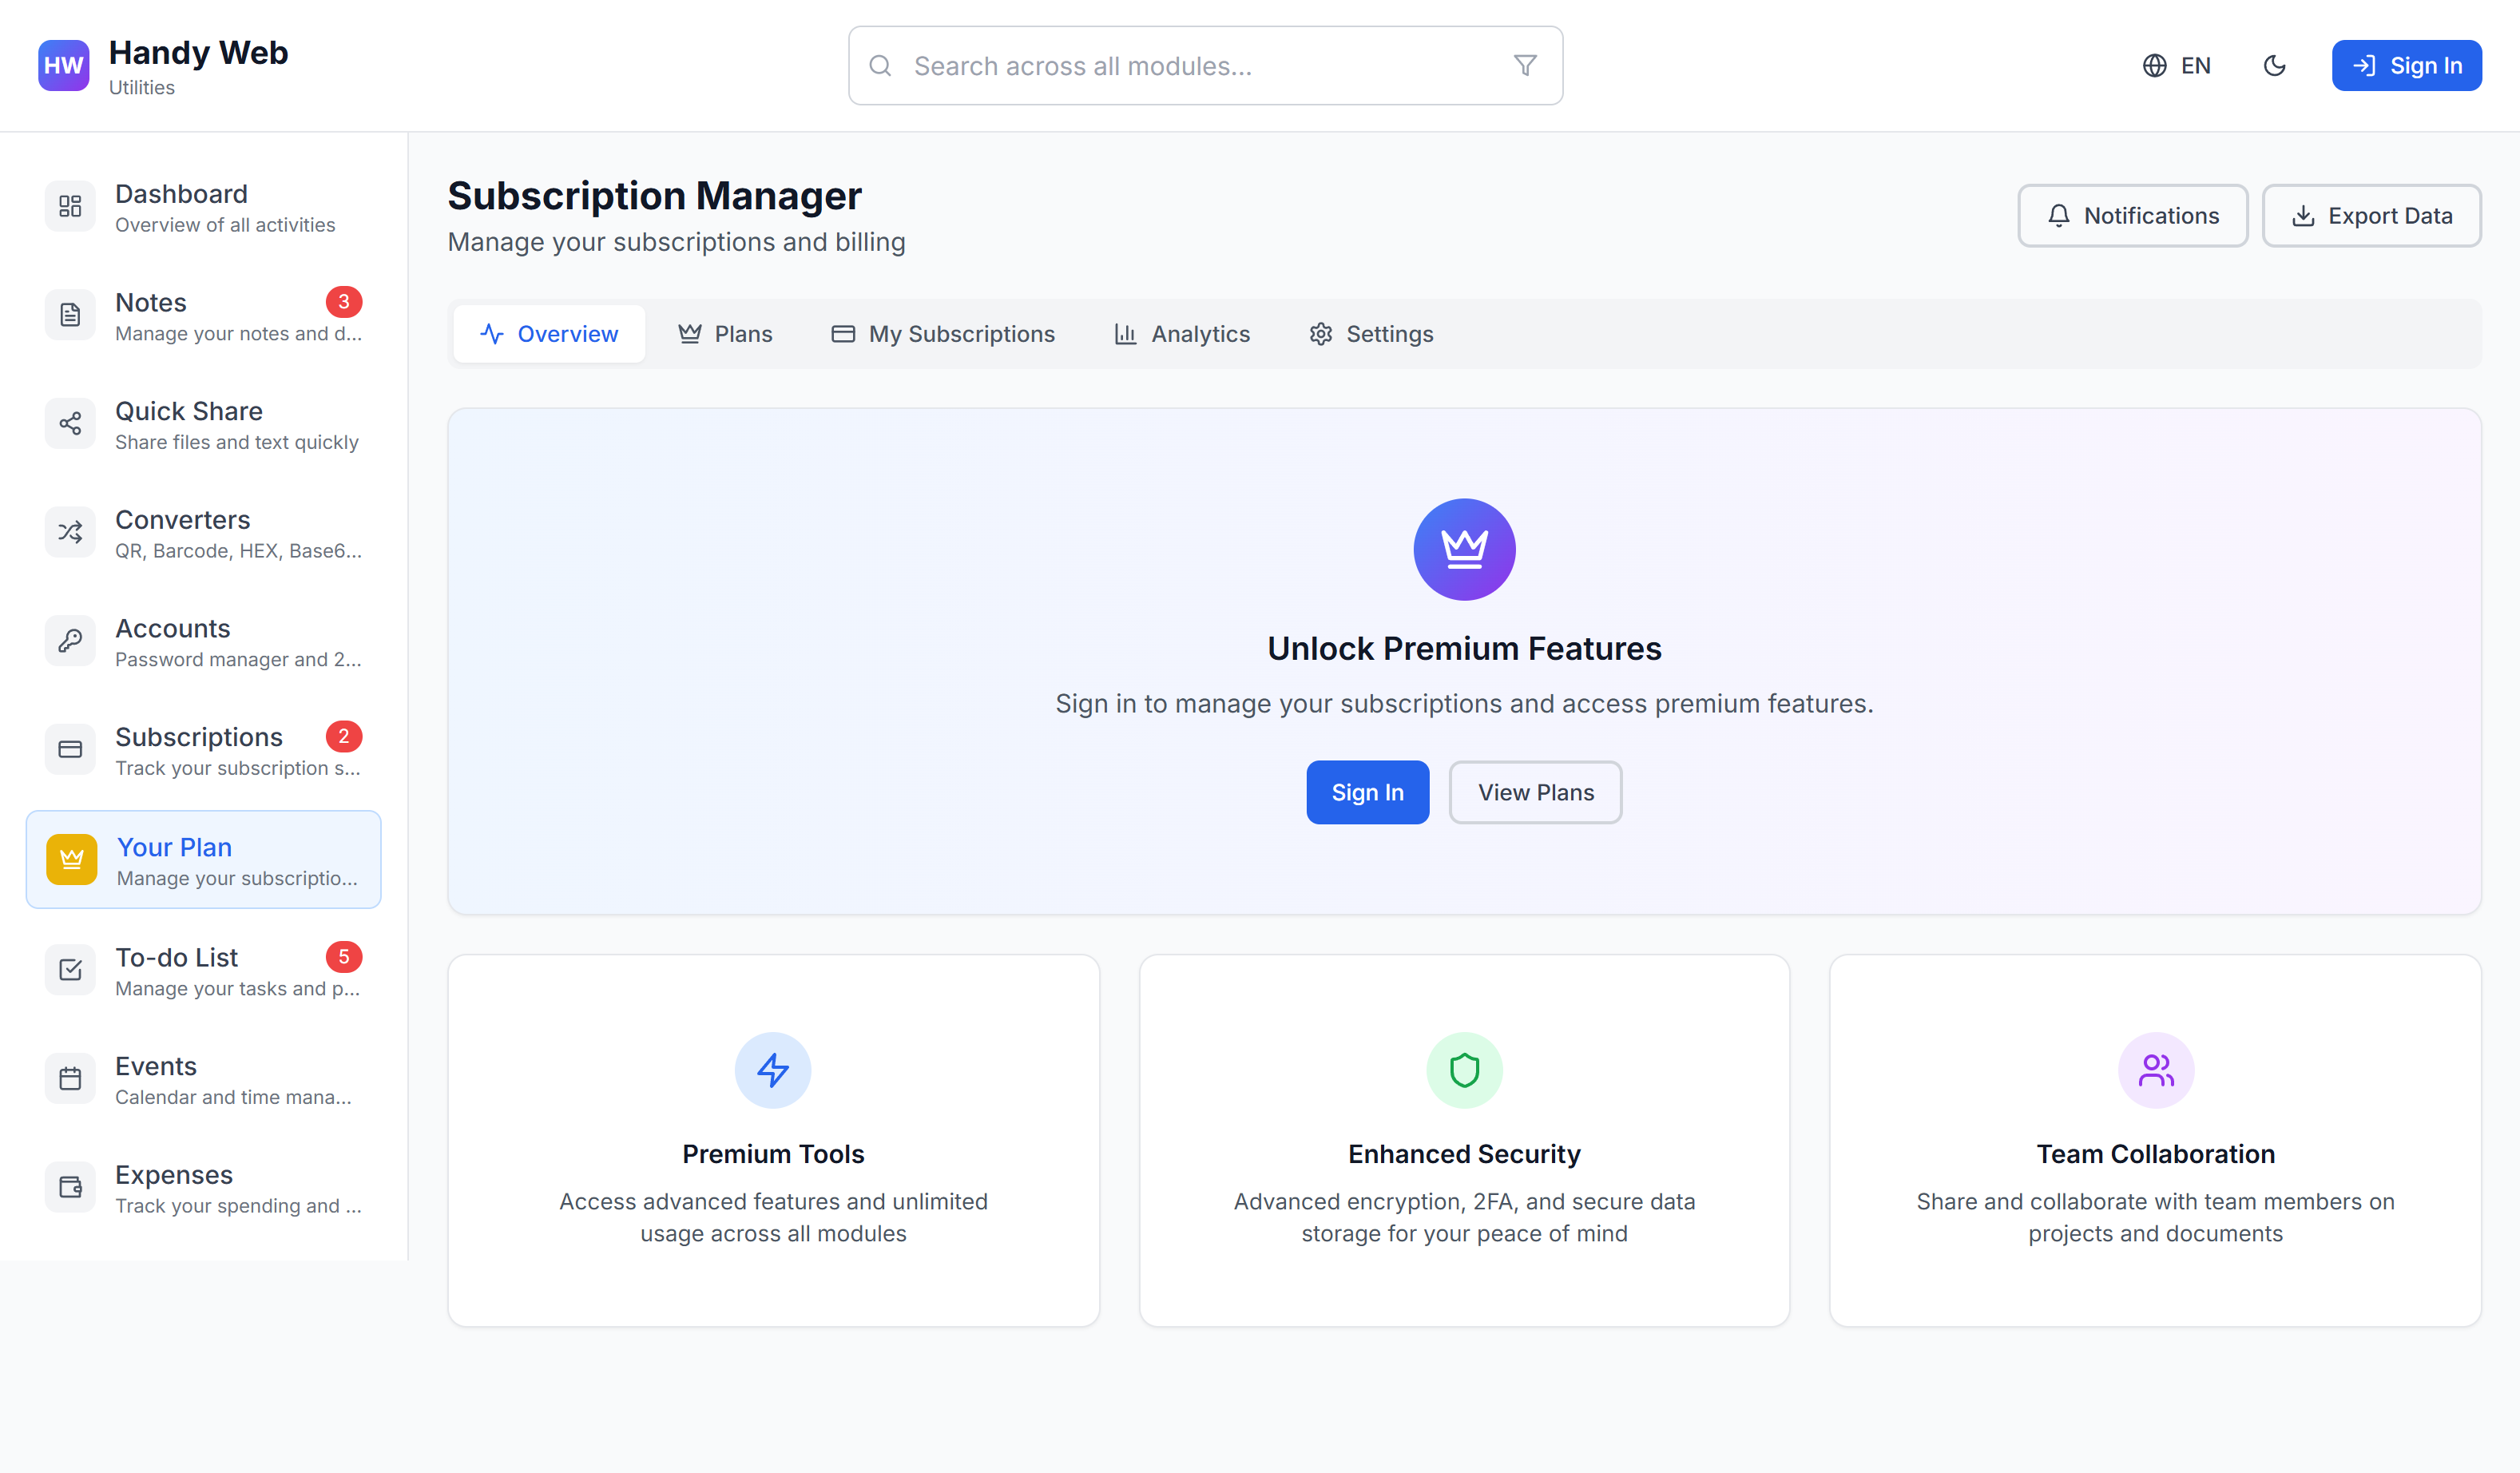This screenshot has height=1473, width=2520.
Task: Open Quick Share via share icon
Action: click(x=70, y=424)
